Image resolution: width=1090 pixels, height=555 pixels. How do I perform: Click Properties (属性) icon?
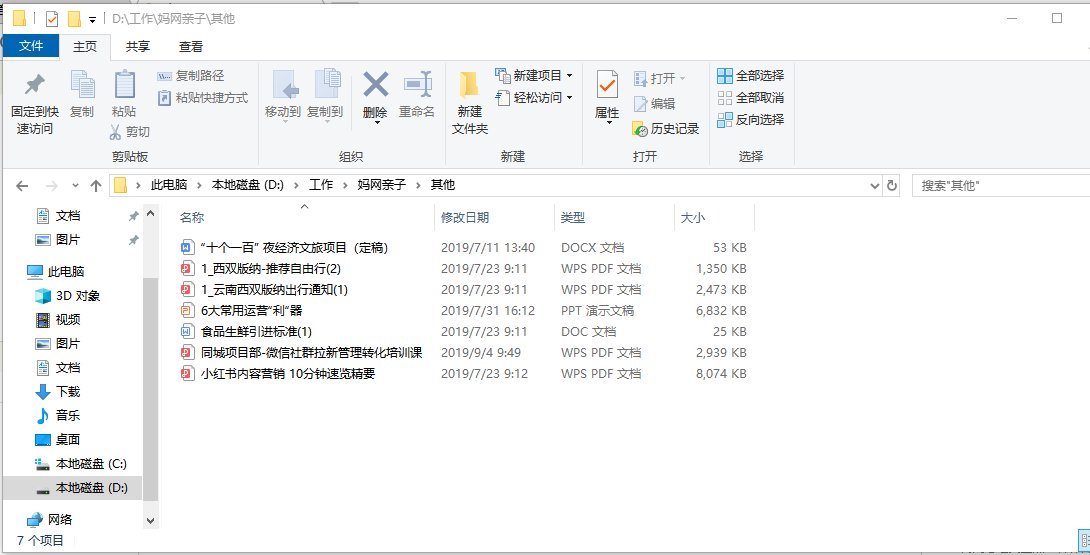(607, 86)
